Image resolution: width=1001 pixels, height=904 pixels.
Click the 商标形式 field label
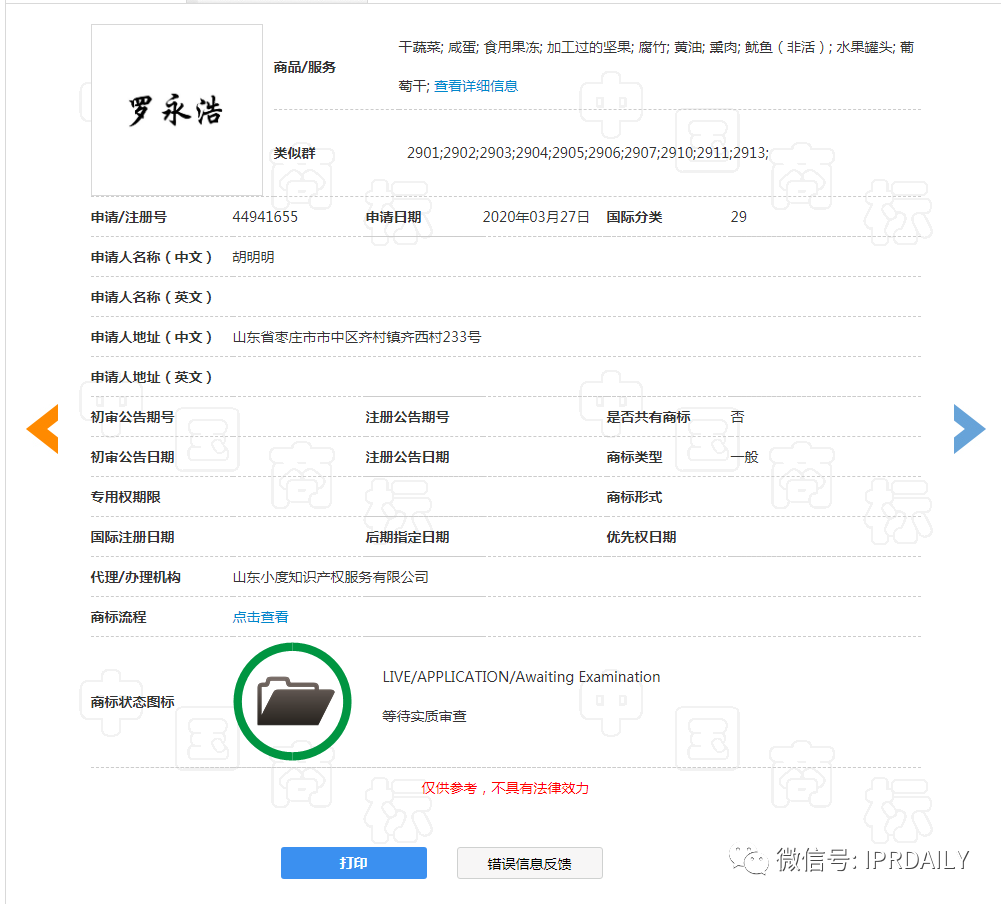coord(634,497)
